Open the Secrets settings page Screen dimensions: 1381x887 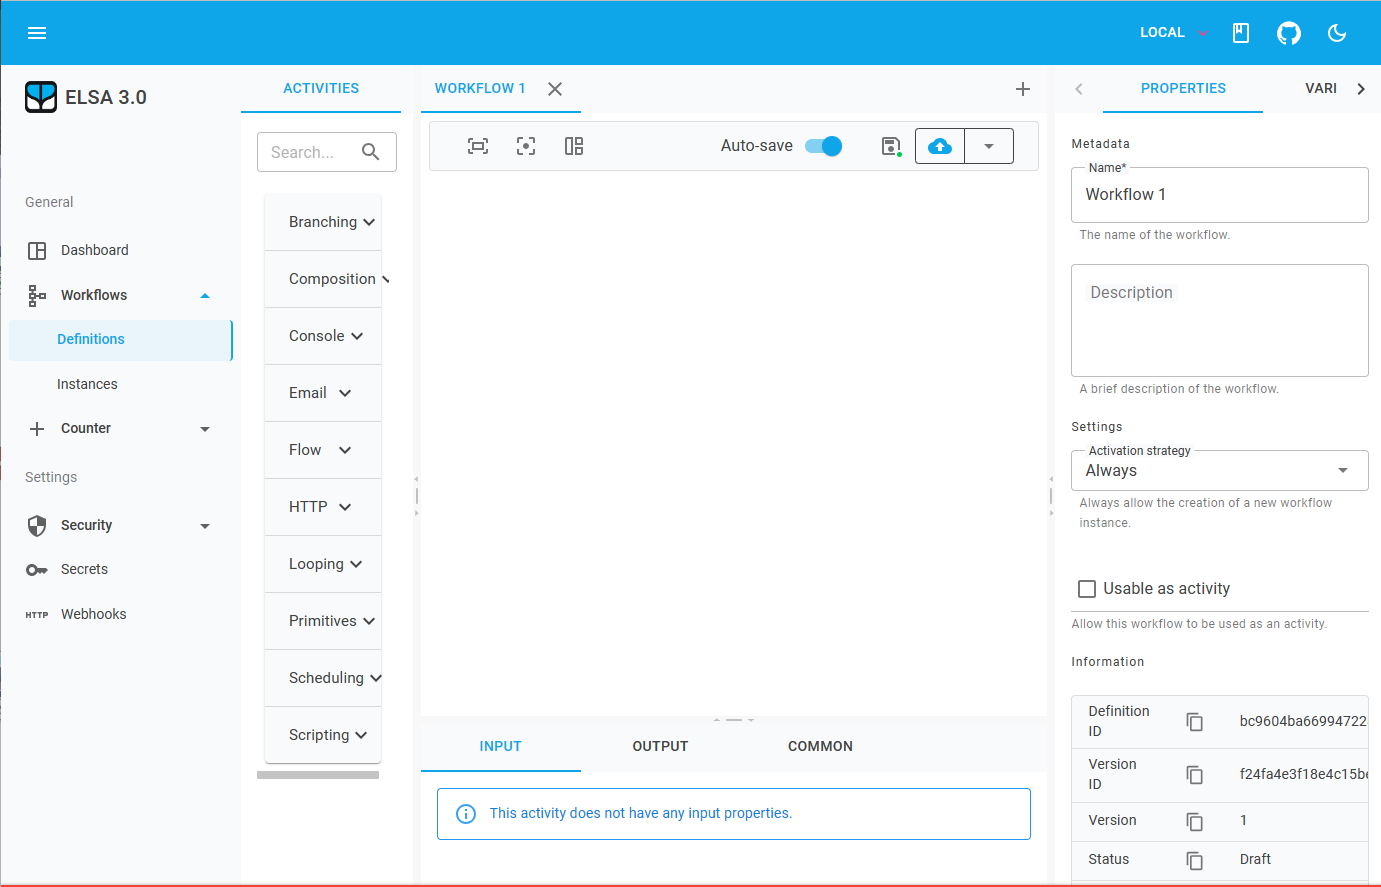click(x=121, y=569)
